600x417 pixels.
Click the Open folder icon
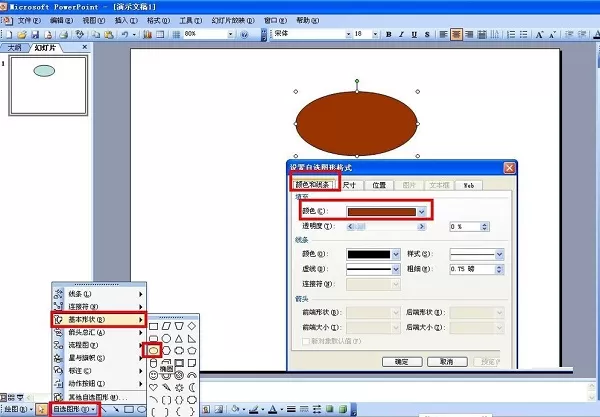pos(22,34)
